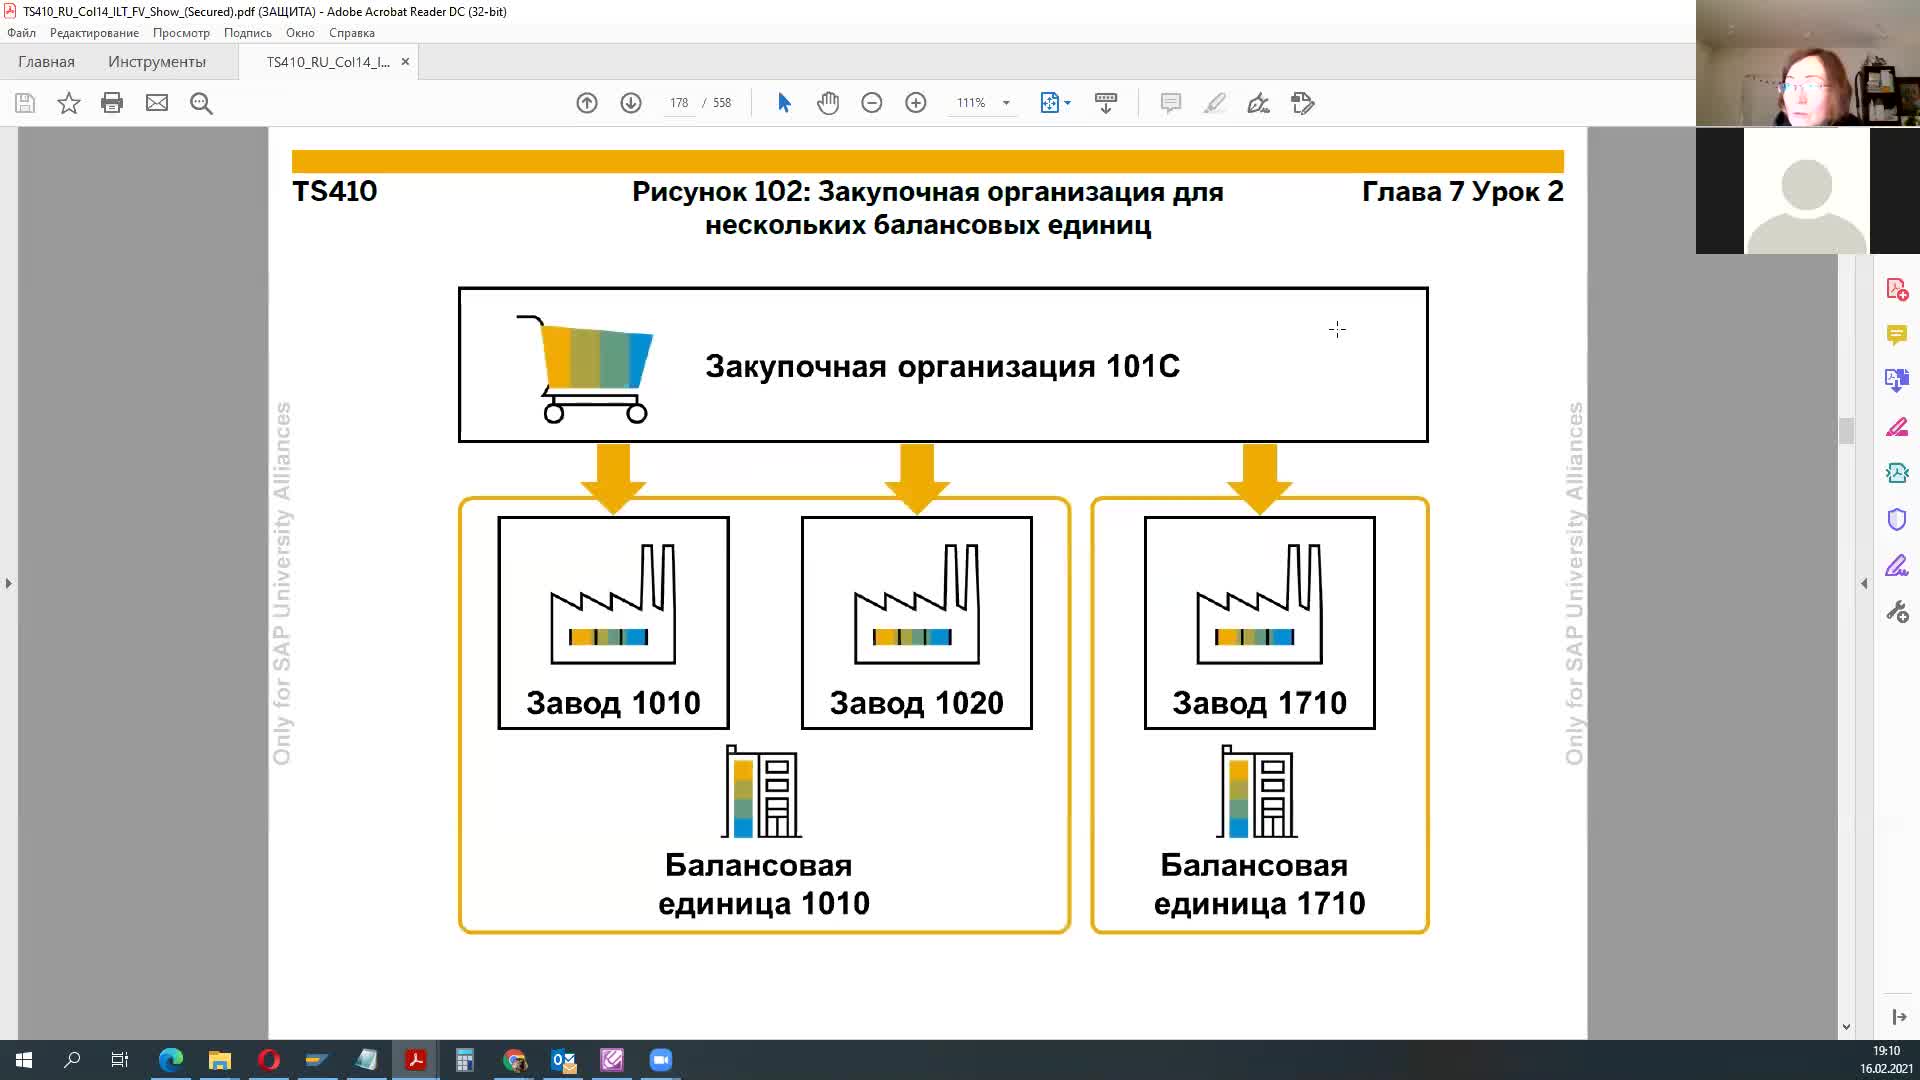Image resolution: width=1920 pixels, height=1080 pixels.
Task: Open the Справка menu
Action: point(352,33)
